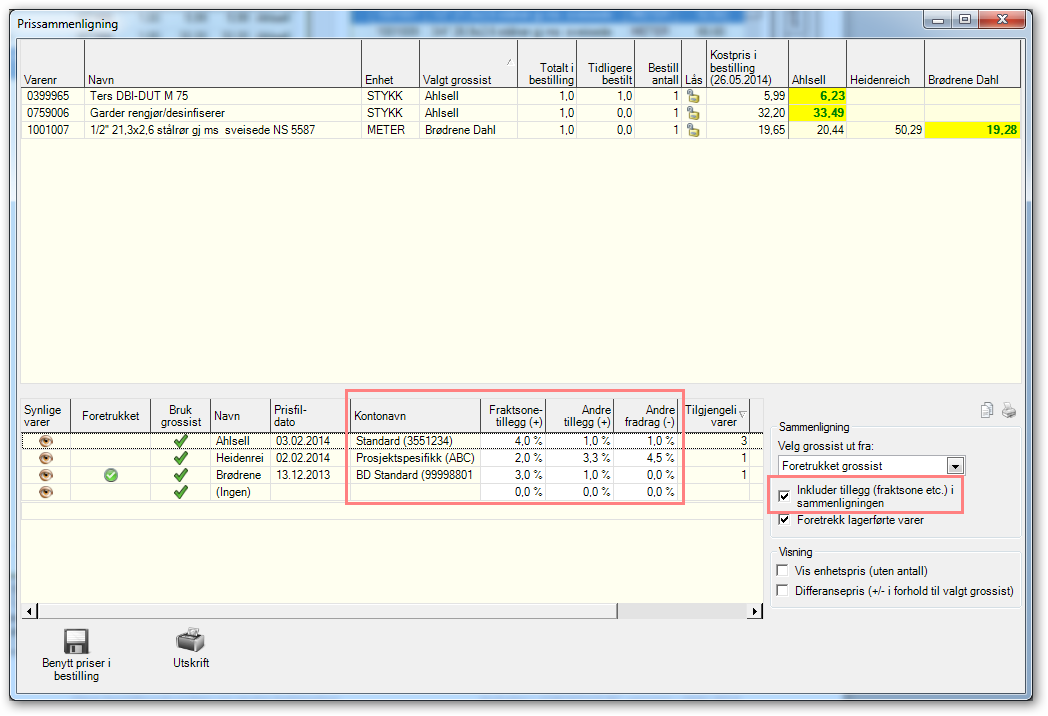Click the Kontonavn column header
1048x716 pixels.
(x=415, y=416)
